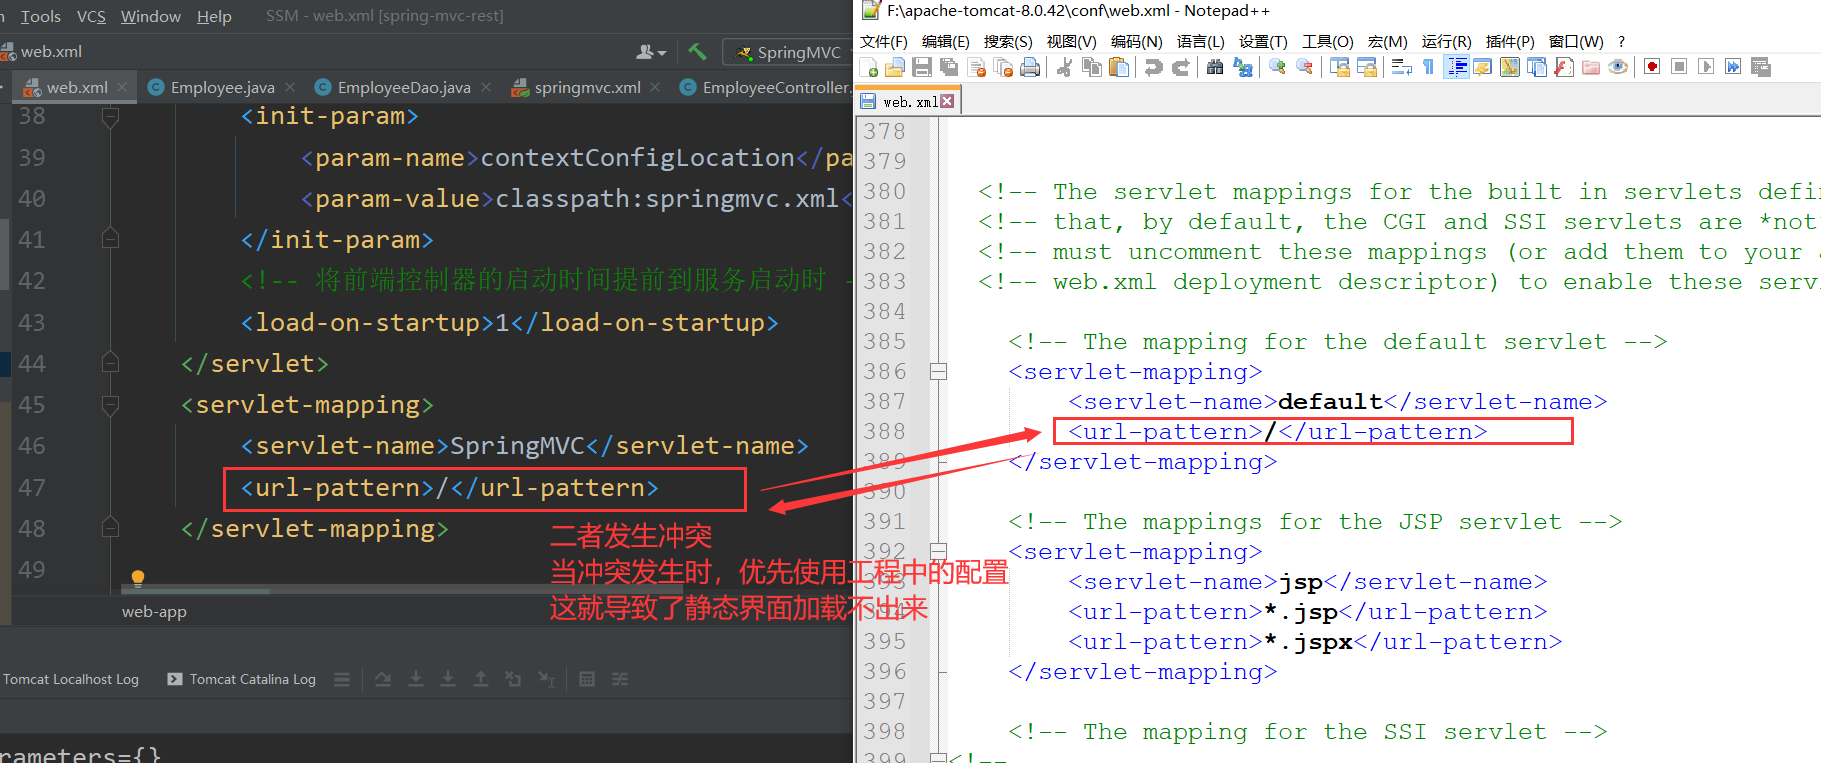
Task: Click Run macro multiple times icon
Action: click(1733, 67)
